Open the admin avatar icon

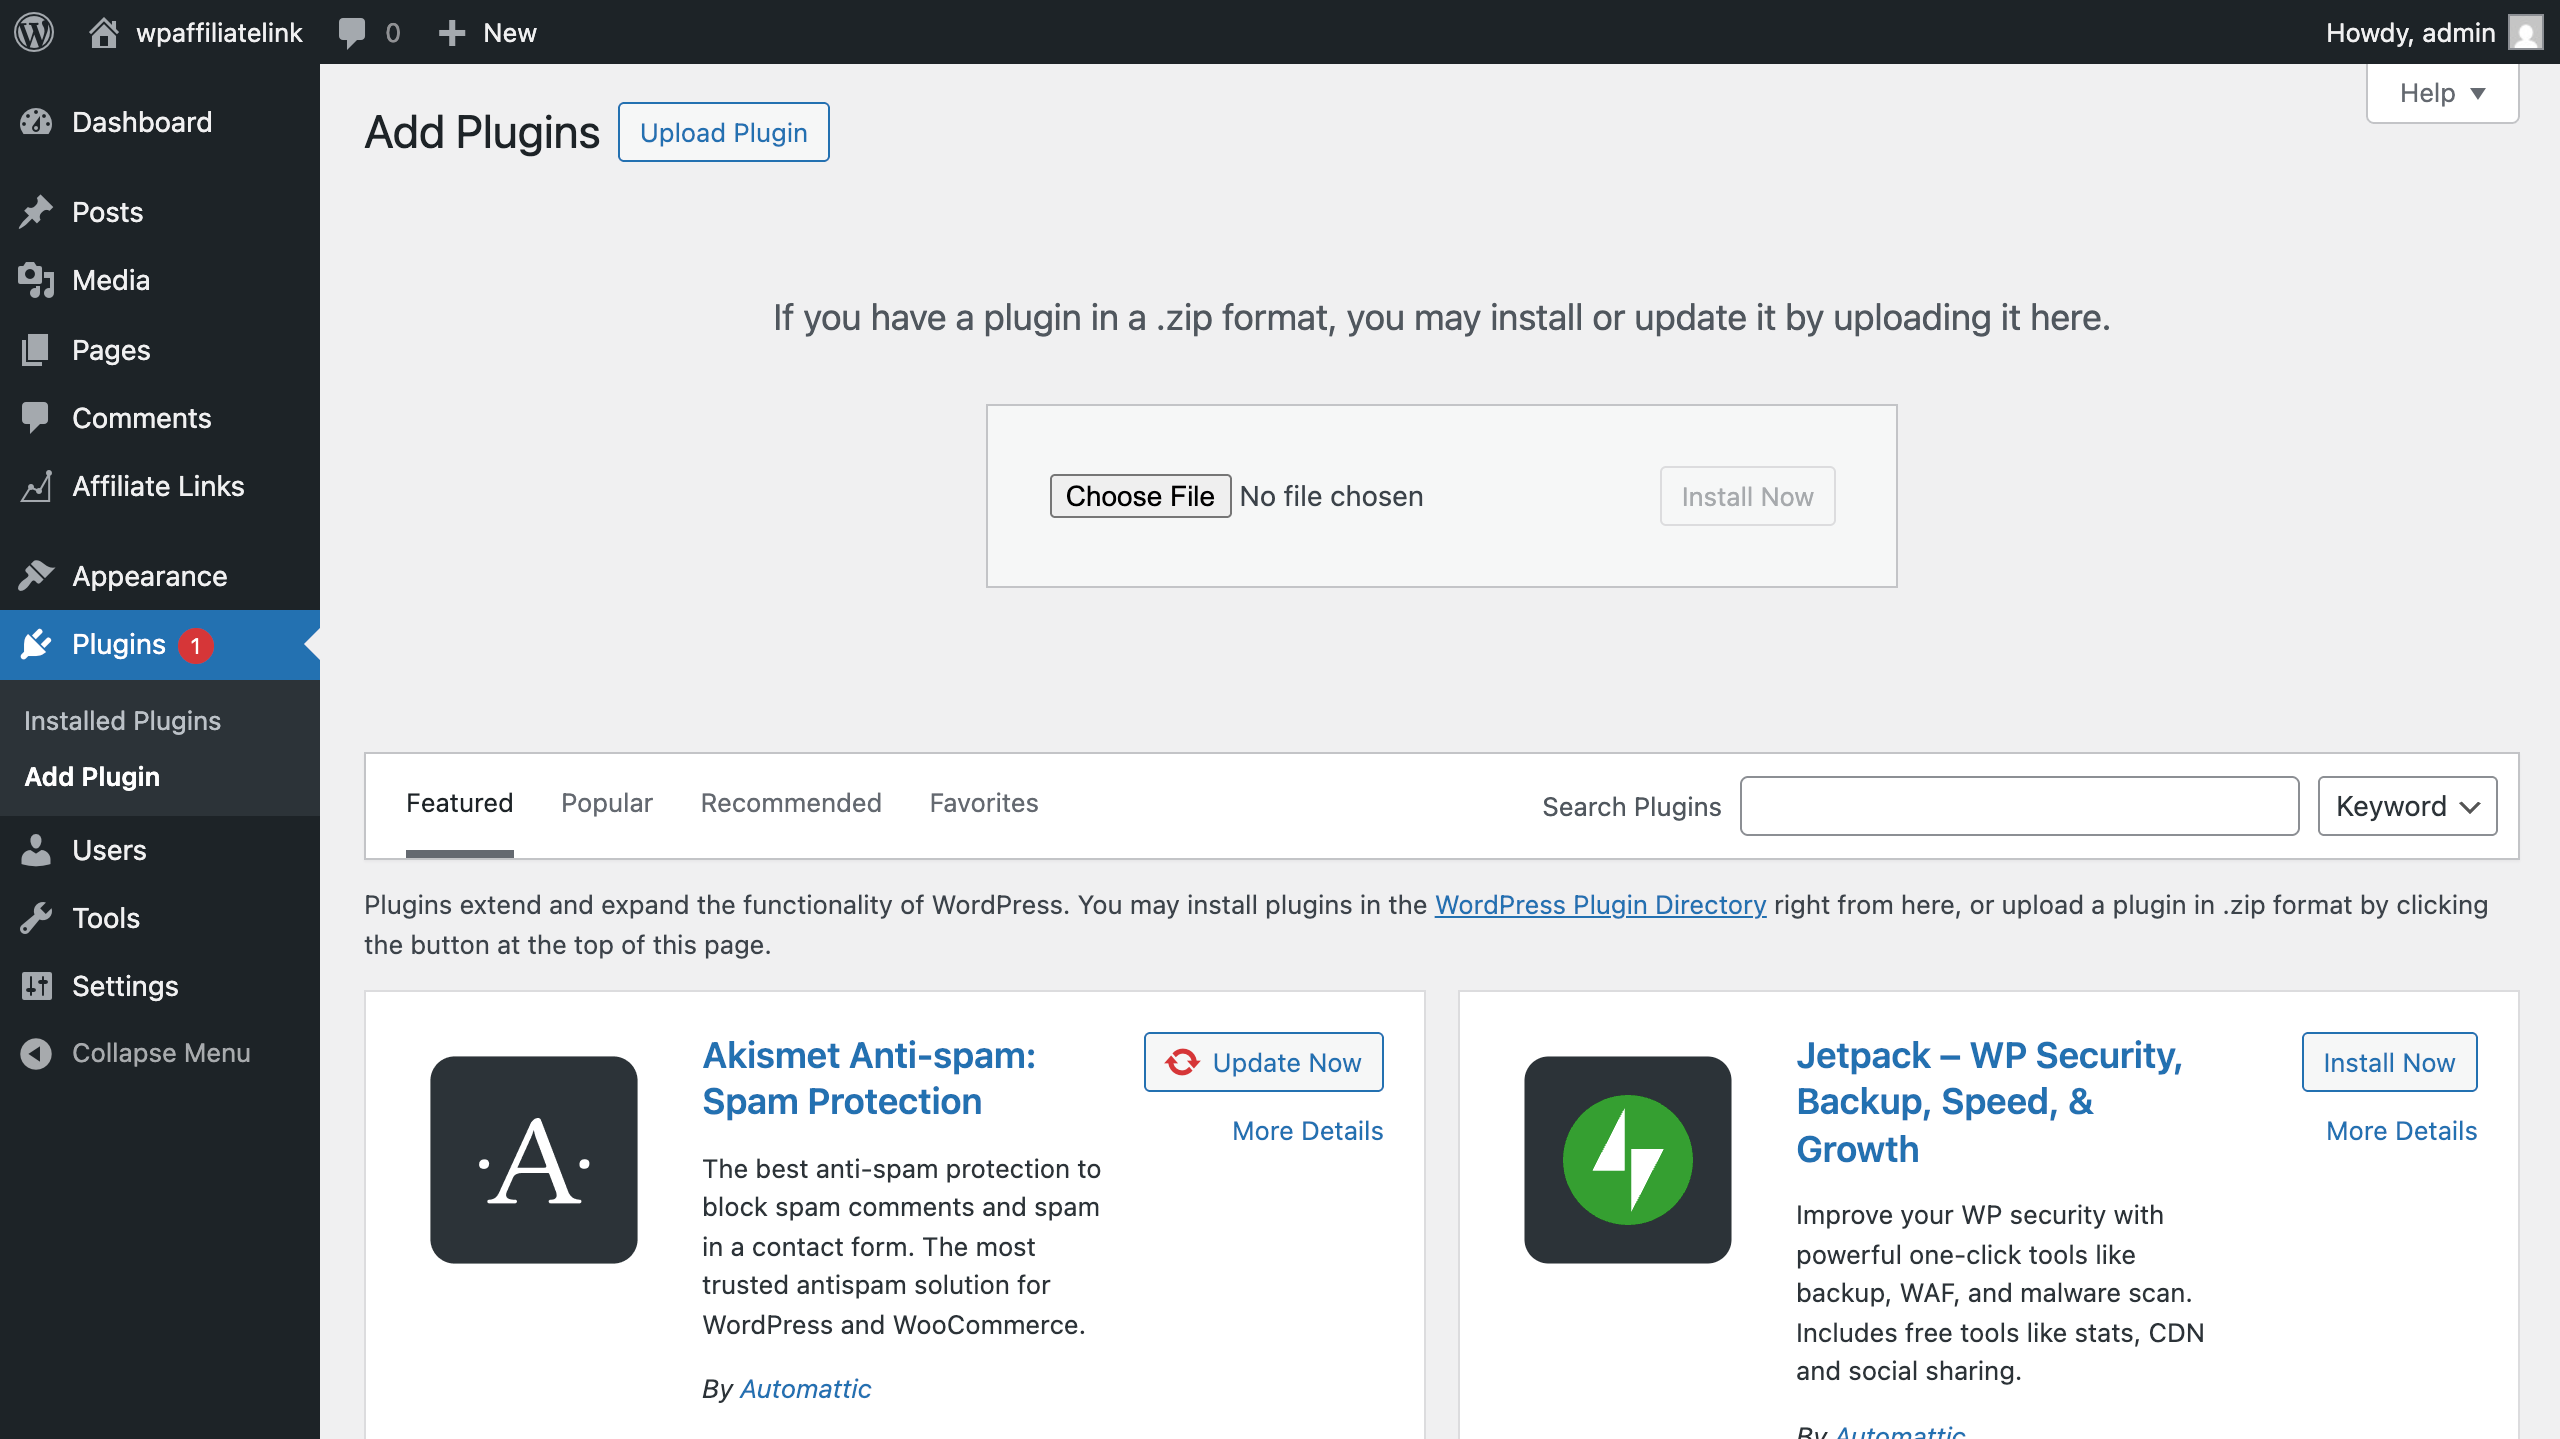click(2526, 33)
